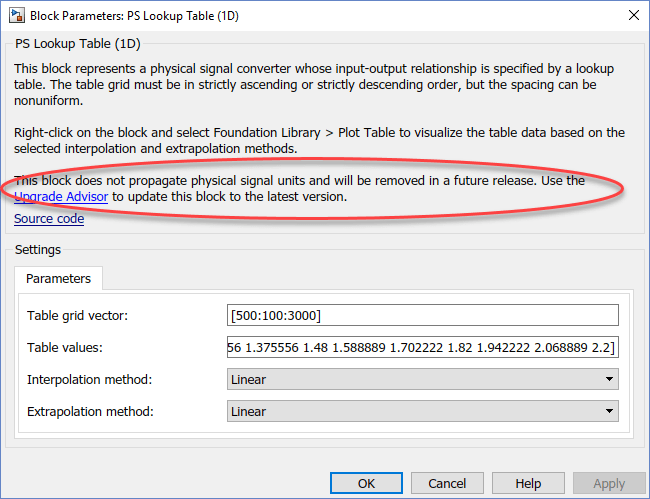
Task: Click the Settings section heading
Action: pyautogui.click(x=37, y=250)
